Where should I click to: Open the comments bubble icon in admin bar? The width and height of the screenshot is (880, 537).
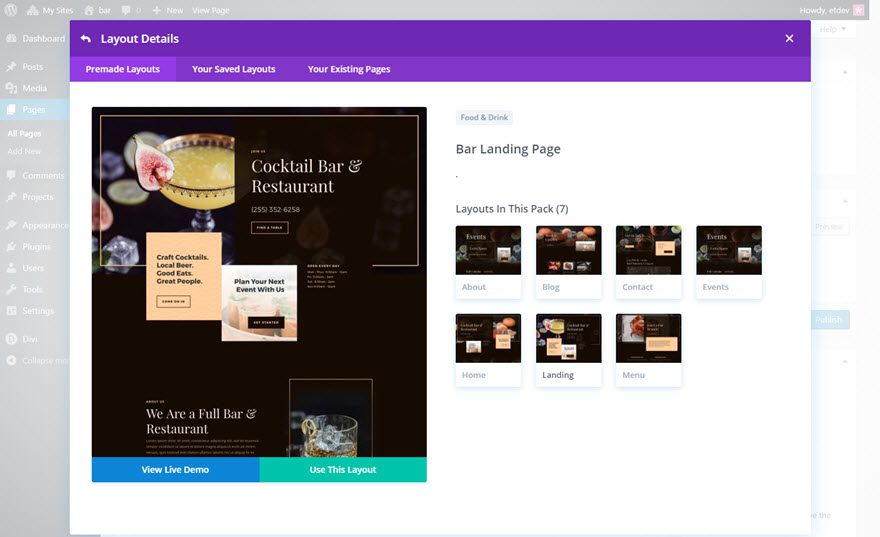126,10
